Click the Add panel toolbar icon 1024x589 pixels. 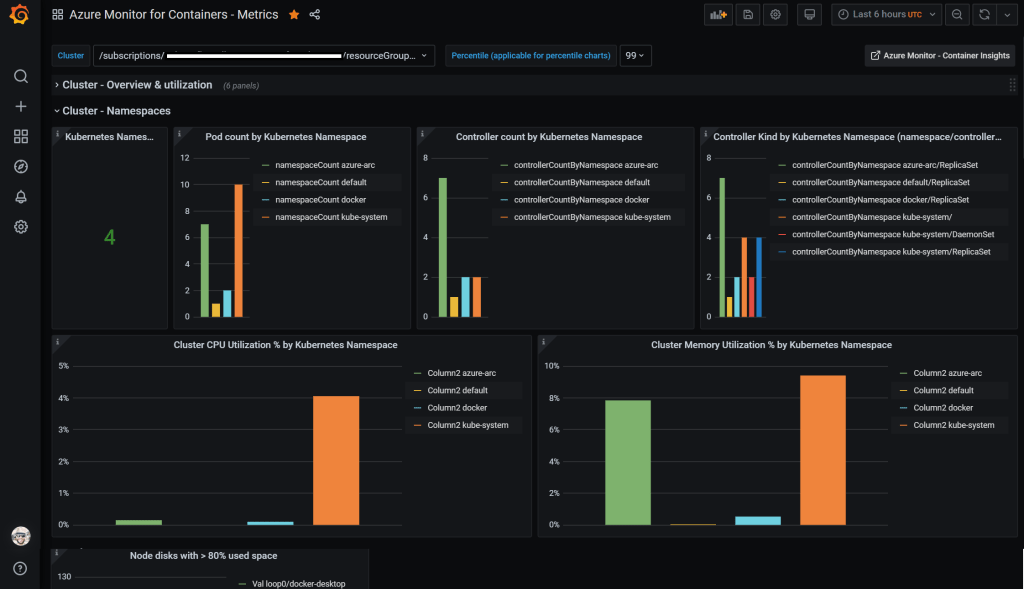click(x=717, y=15)
